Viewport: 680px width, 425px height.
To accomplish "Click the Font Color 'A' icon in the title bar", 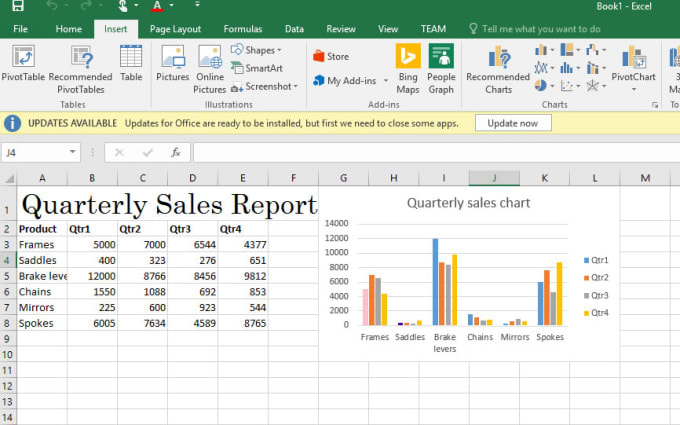I will [157, 6].
